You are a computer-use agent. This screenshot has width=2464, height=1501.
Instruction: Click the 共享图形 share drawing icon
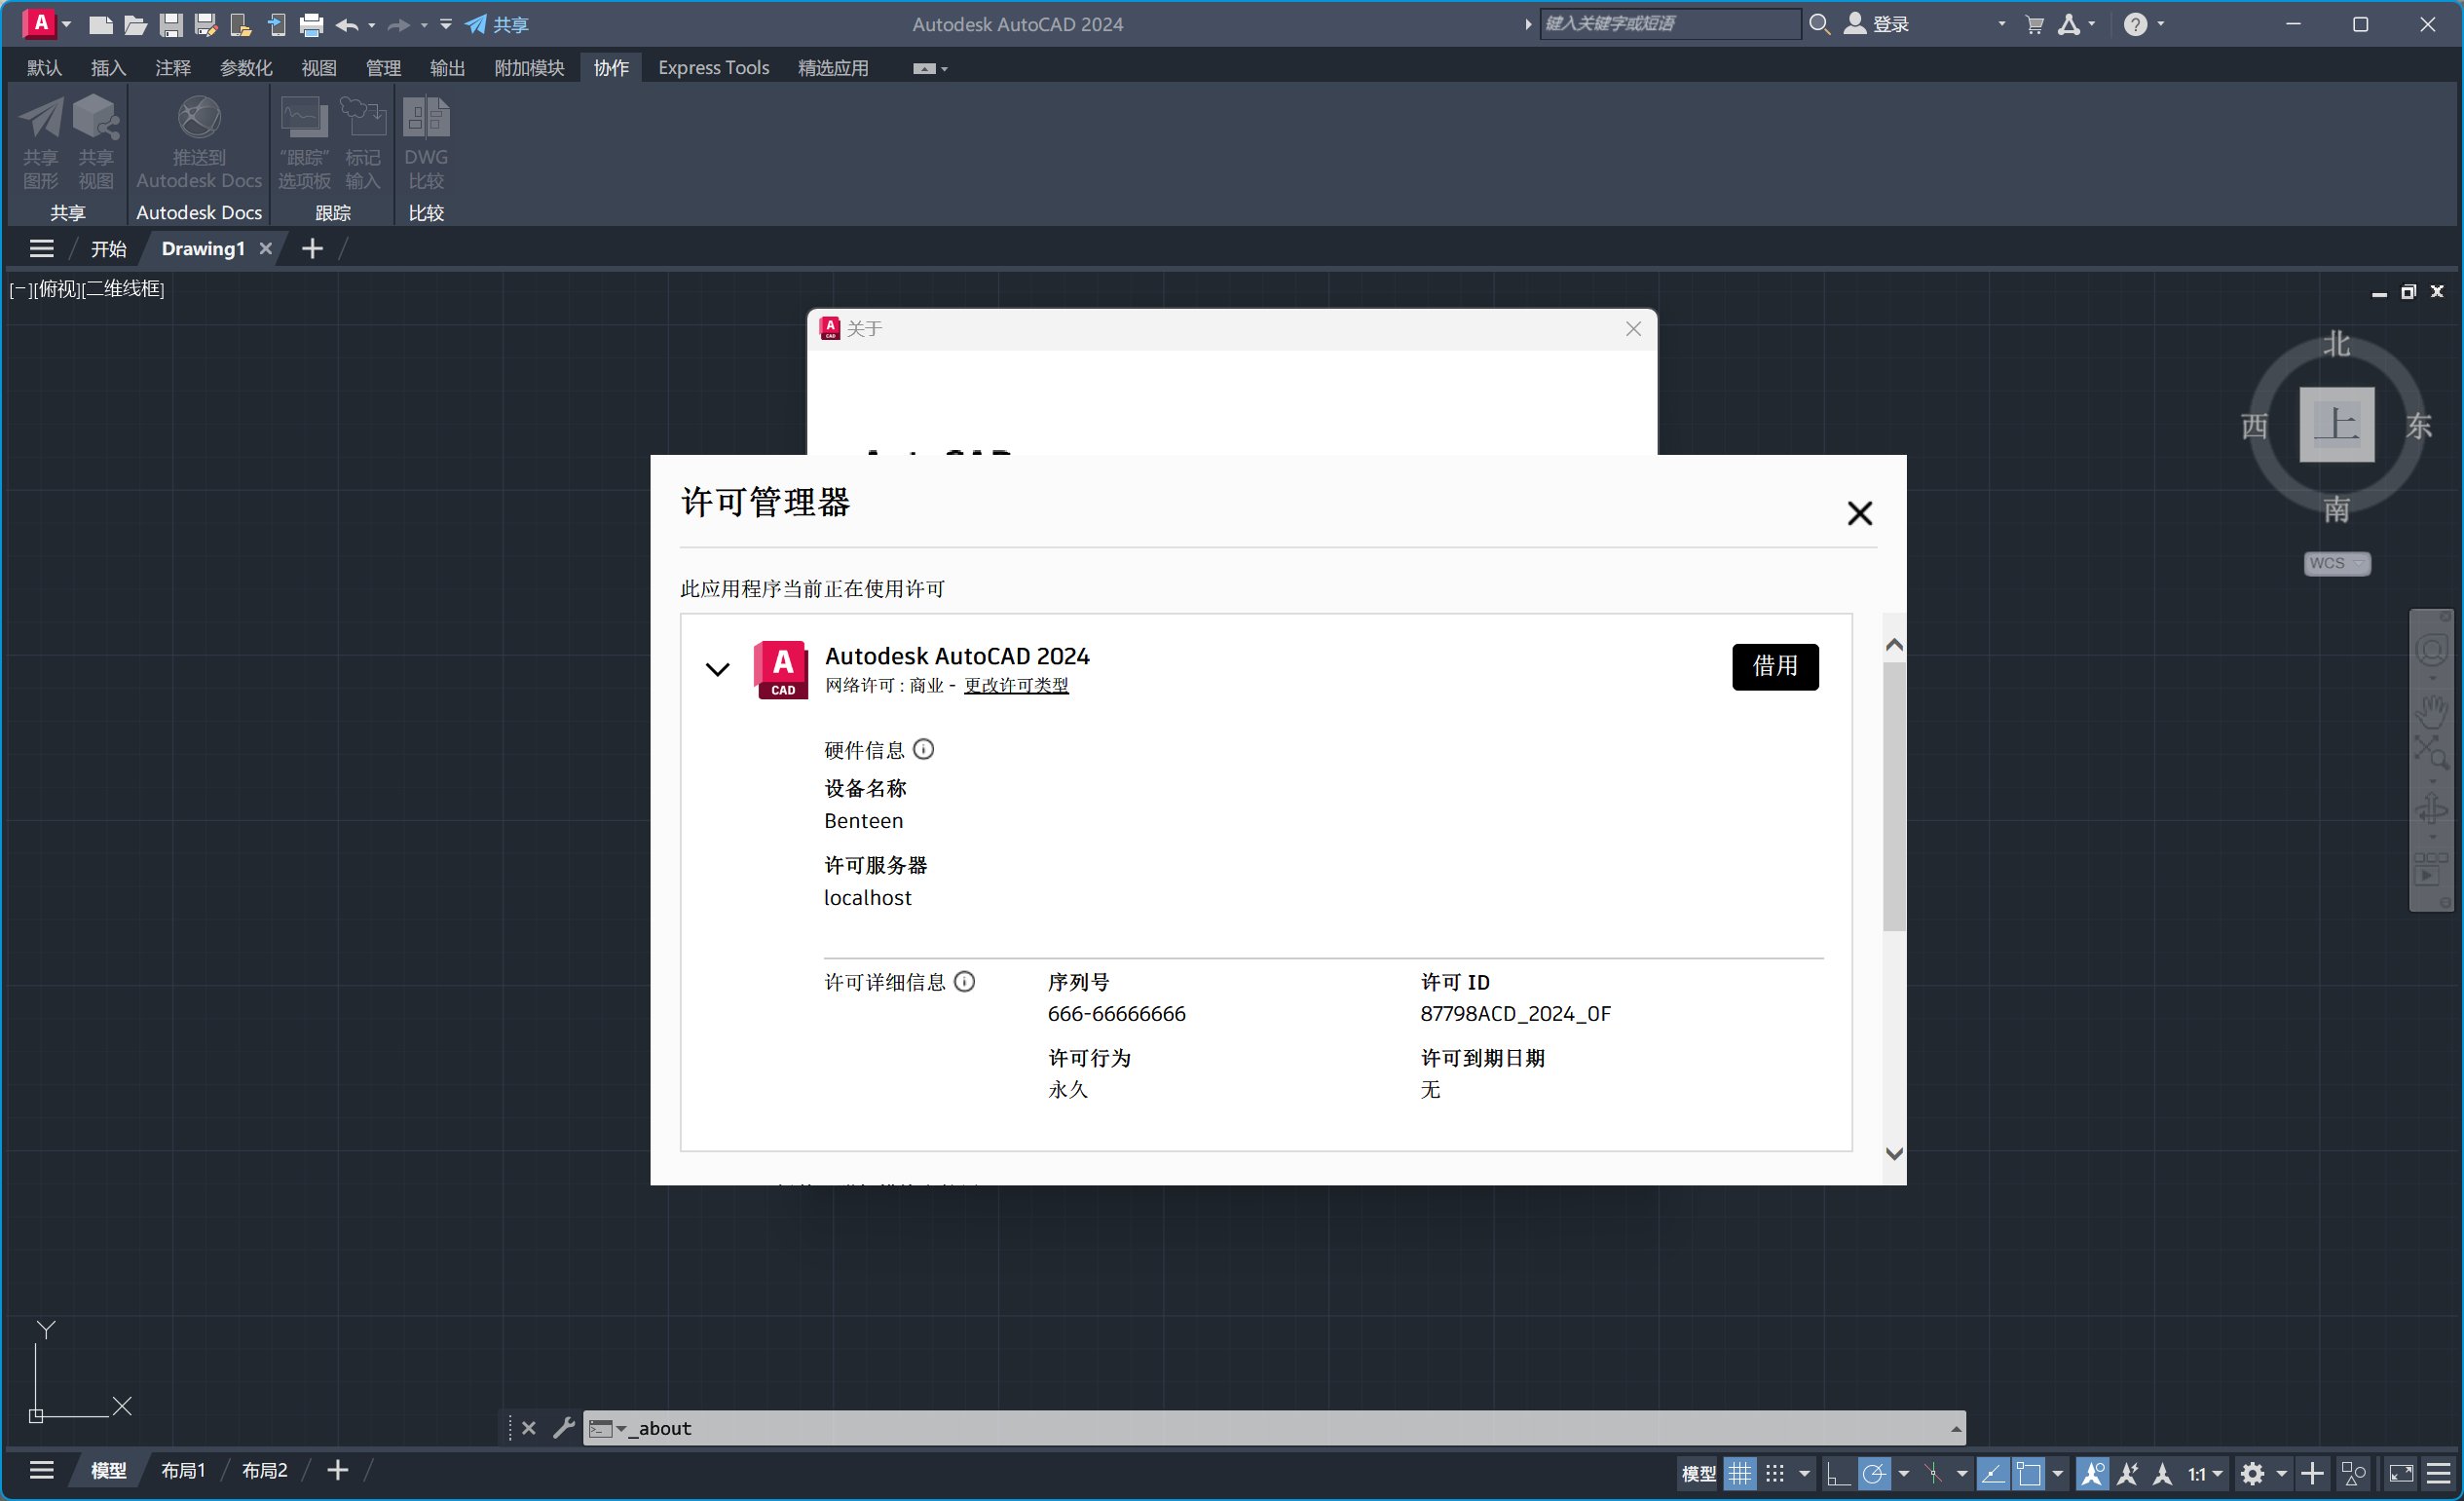(x=41, y=142)
